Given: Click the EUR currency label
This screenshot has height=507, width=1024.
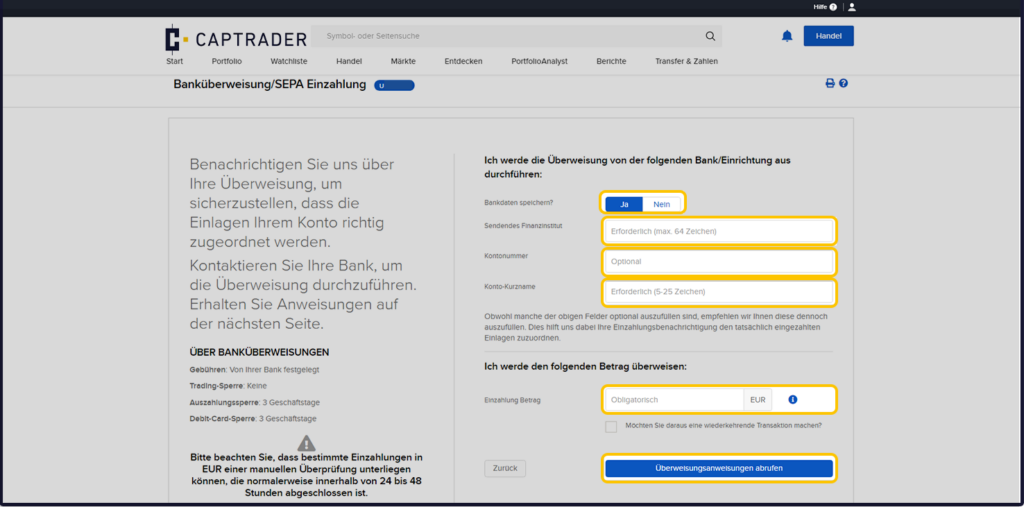Looking at the screenshot, I should [x=758, y=399].
